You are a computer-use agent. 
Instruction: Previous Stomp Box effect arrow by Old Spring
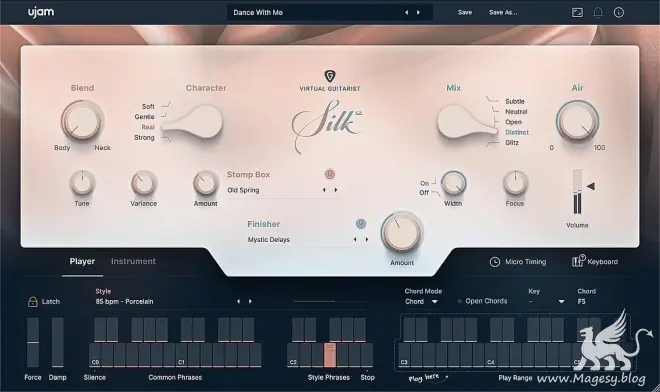(324, 190)
